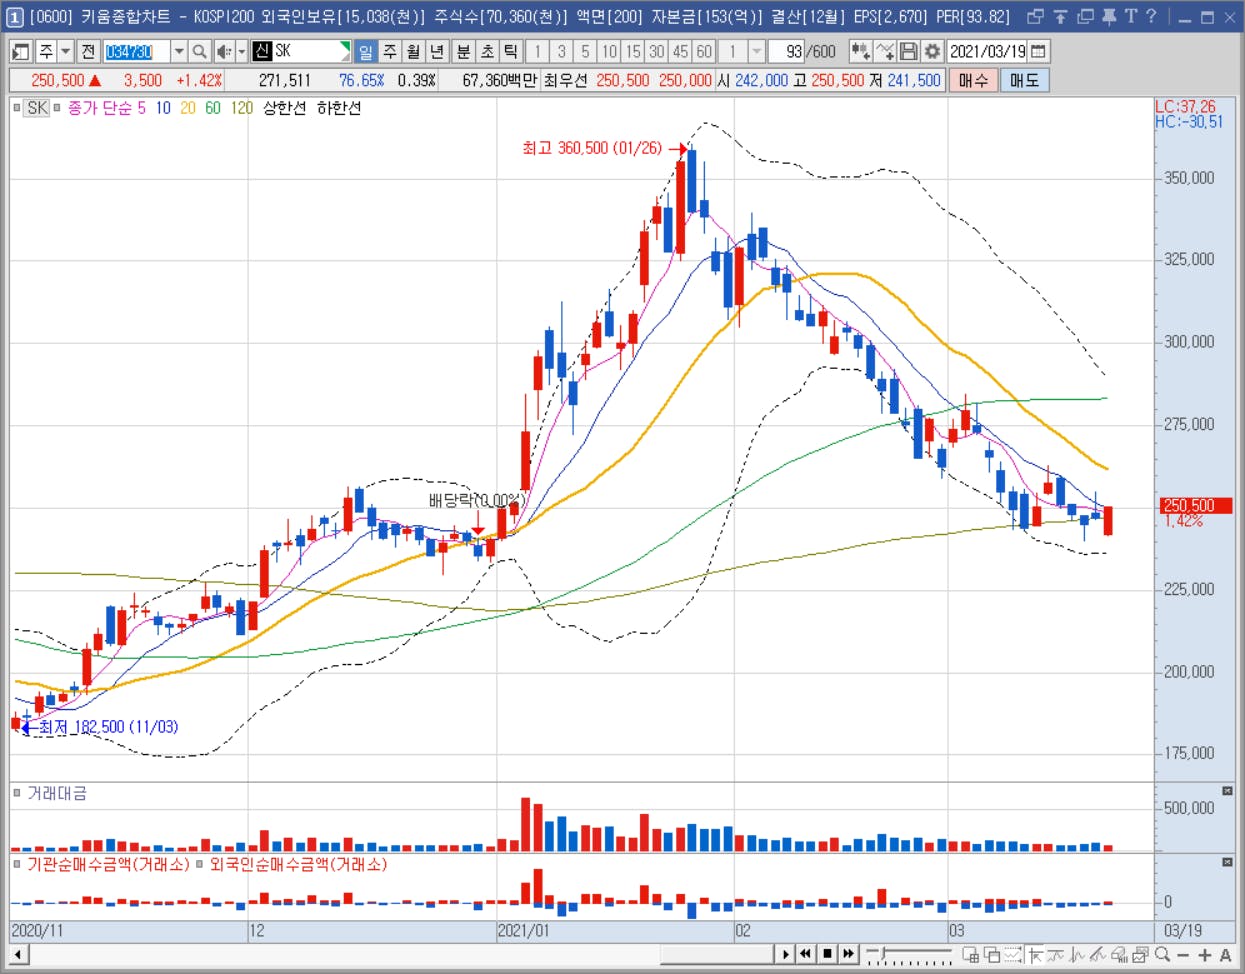The image size is (1245, 974).
Task: Click the overlapping windows chart icon
Action: pos(992,954)
